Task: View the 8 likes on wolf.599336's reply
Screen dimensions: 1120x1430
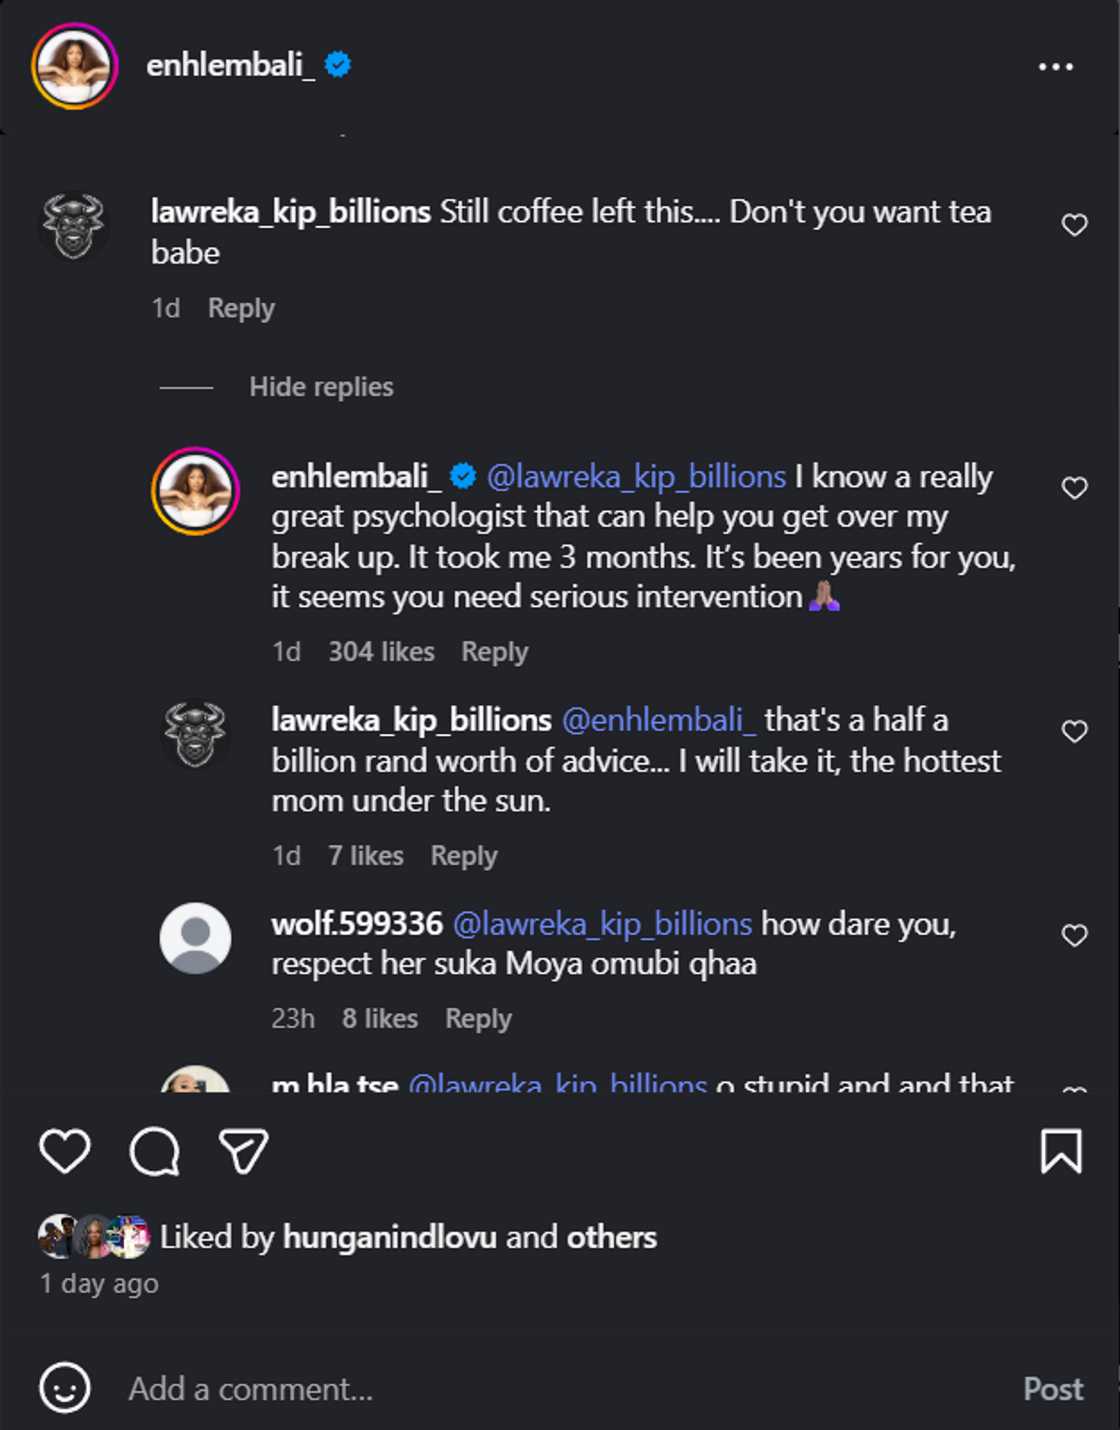Action: [x=380, y=1019]
